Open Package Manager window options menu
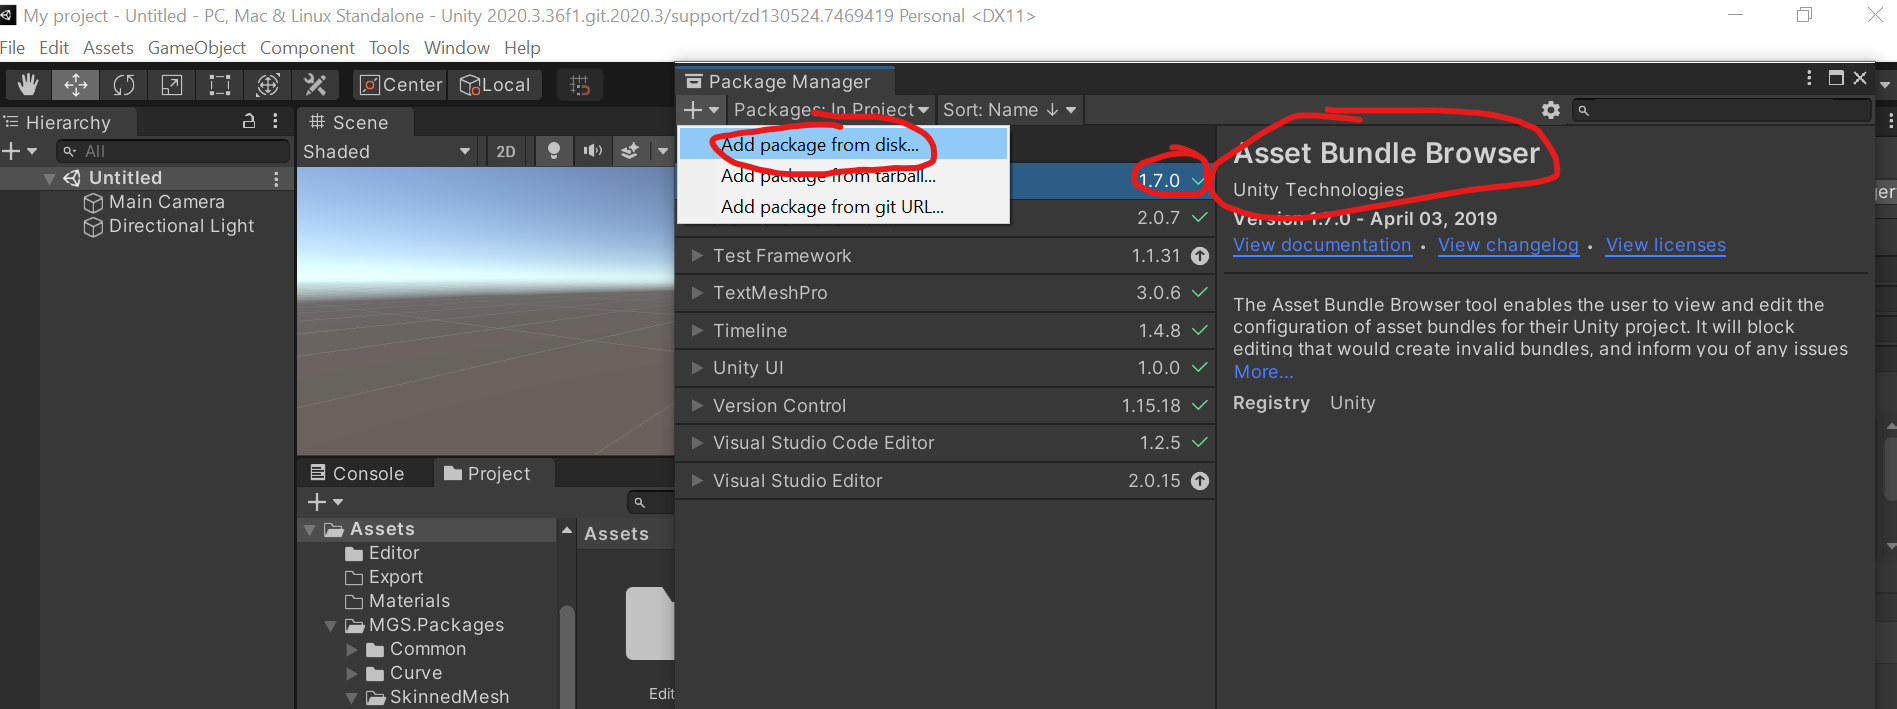The image size is (1897, 709). [x=1809, y=78]
